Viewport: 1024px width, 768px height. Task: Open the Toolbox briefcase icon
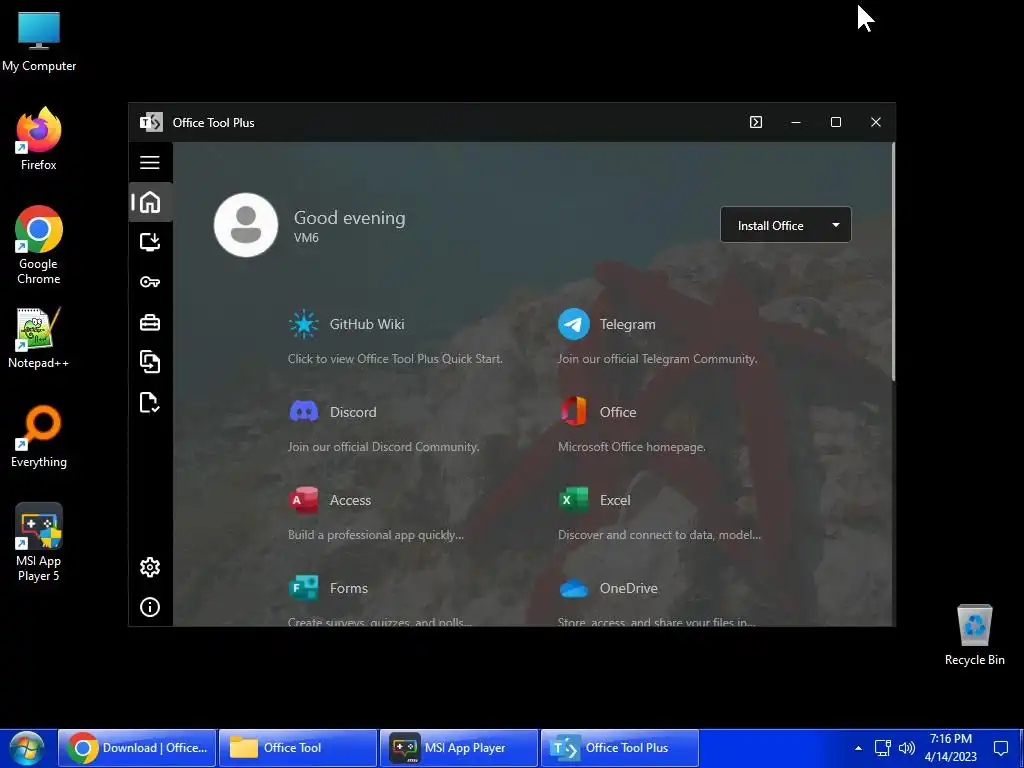point(150,323)
